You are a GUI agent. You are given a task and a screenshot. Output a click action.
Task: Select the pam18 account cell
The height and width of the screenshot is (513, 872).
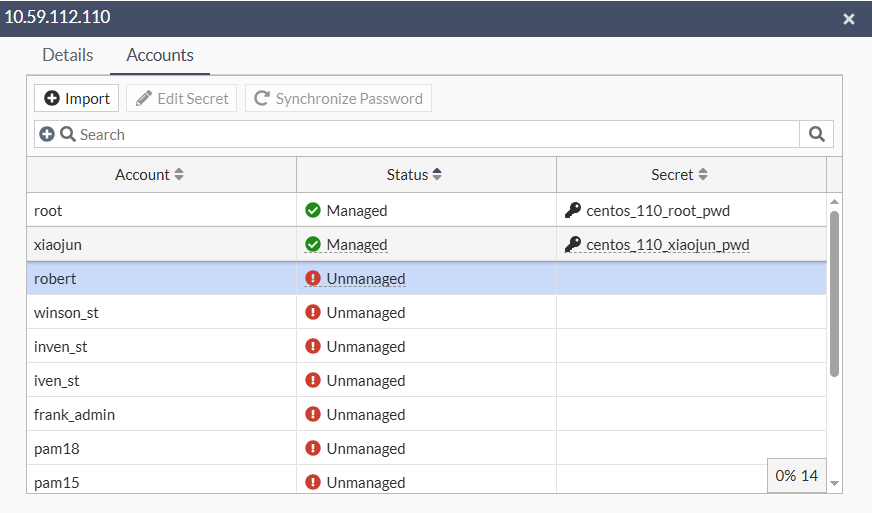click(x=161, y=448)
